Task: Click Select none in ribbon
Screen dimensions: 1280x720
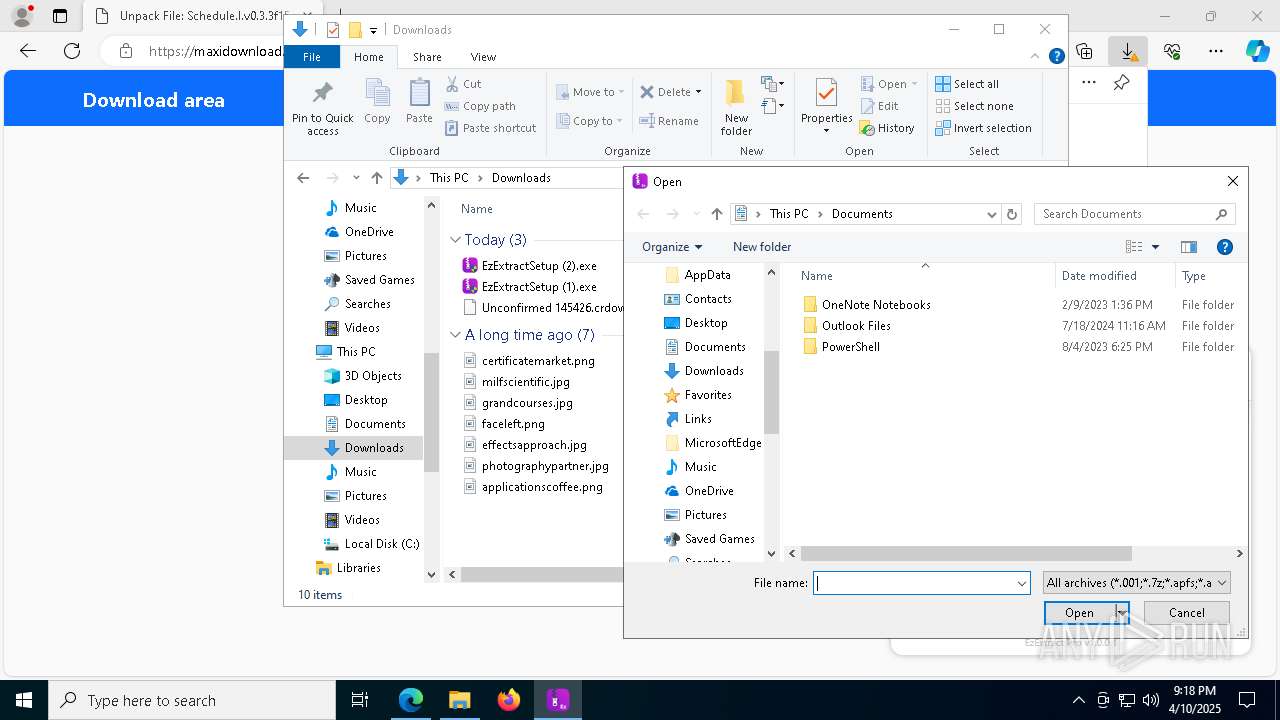Action: pyautogui.click(x=974, y=106)
